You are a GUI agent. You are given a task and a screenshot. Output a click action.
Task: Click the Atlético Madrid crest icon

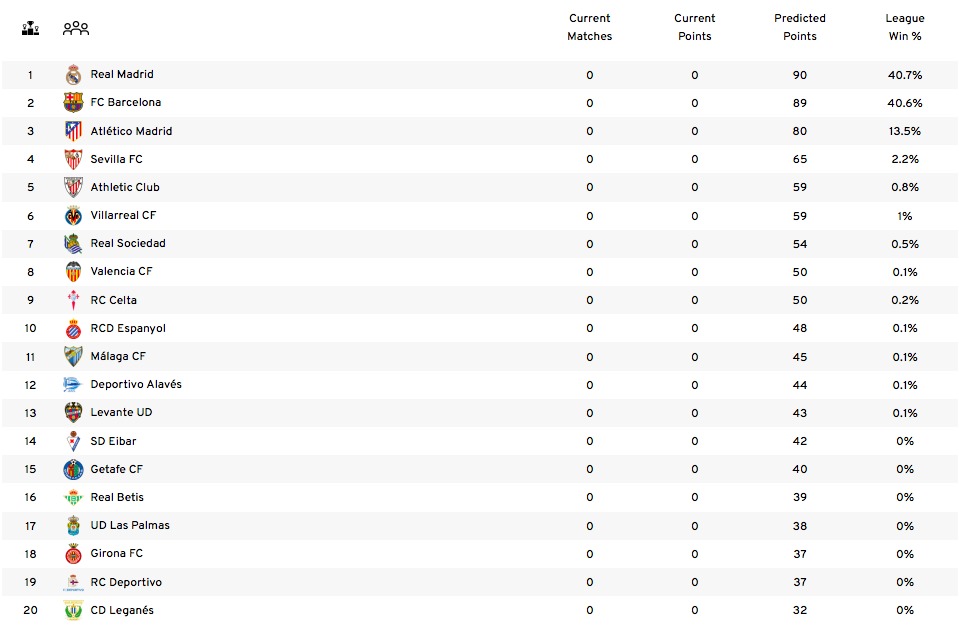73,131
